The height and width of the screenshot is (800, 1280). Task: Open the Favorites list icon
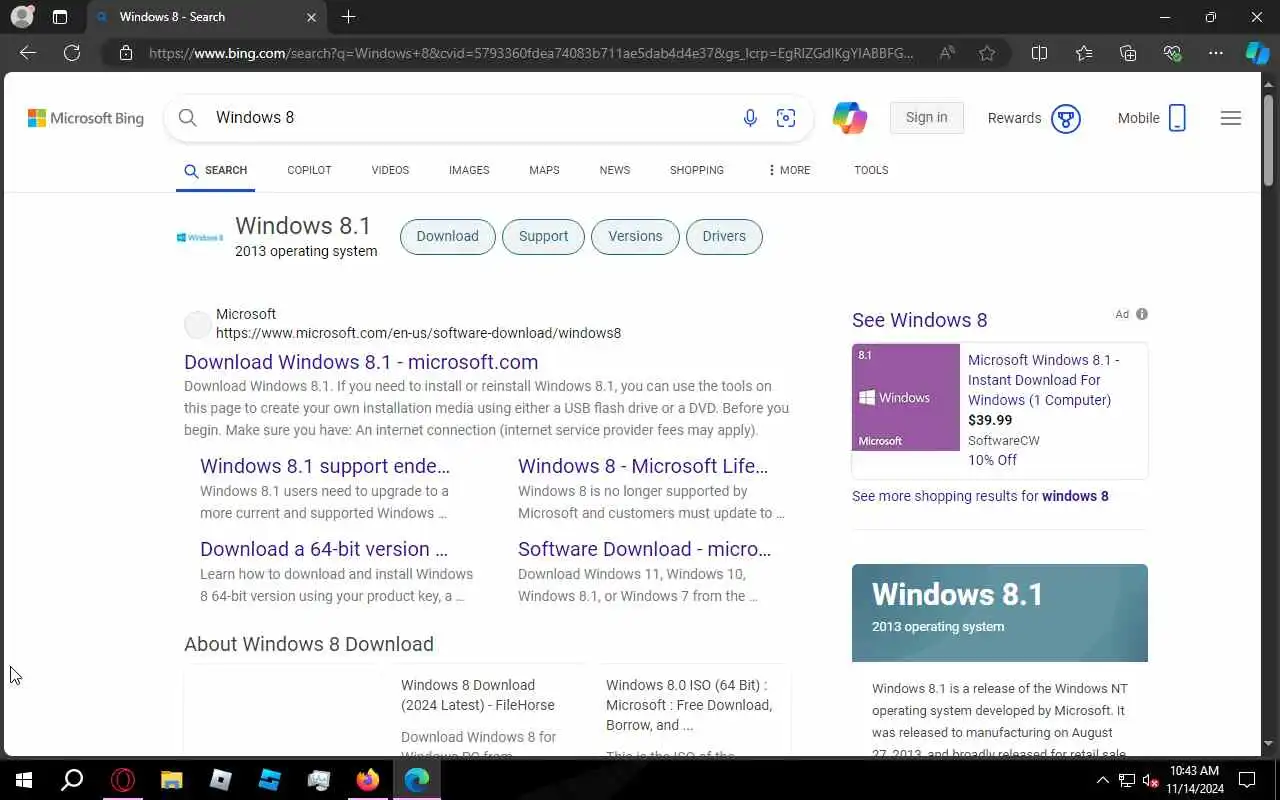click(1084, 53)
